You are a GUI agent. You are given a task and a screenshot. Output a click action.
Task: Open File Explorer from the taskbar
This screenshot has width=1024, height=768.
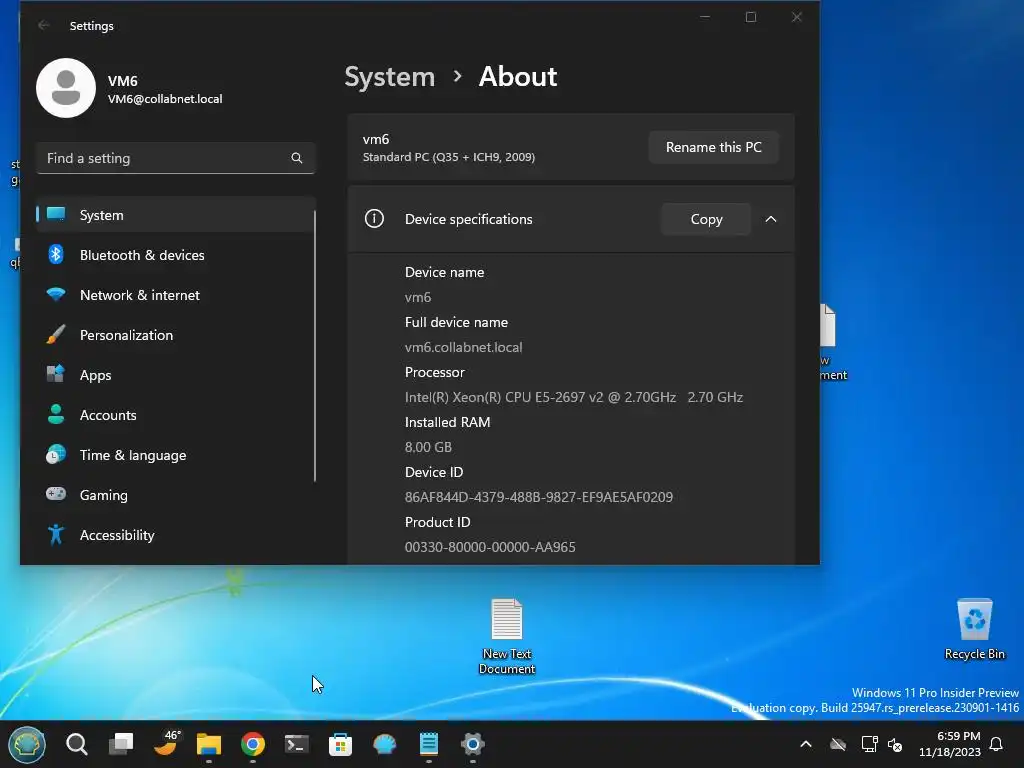tap(209, 744)
